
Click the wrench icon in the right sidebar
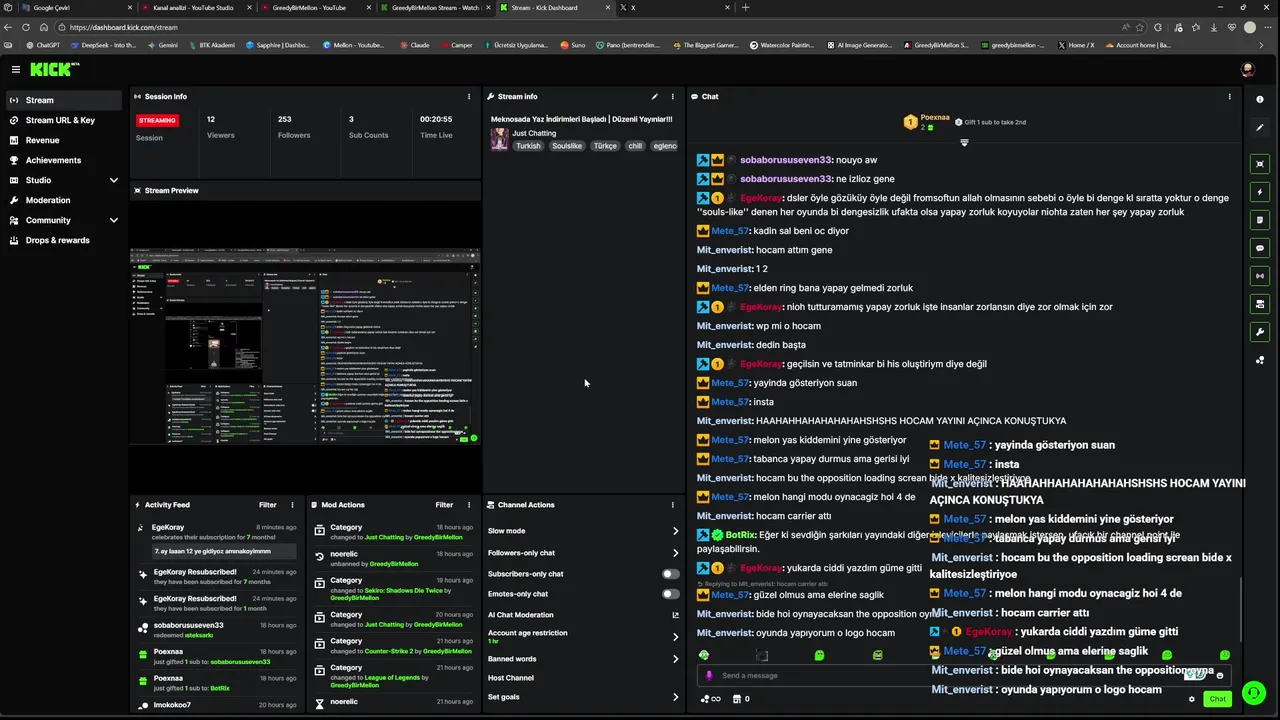point(1259,332)
